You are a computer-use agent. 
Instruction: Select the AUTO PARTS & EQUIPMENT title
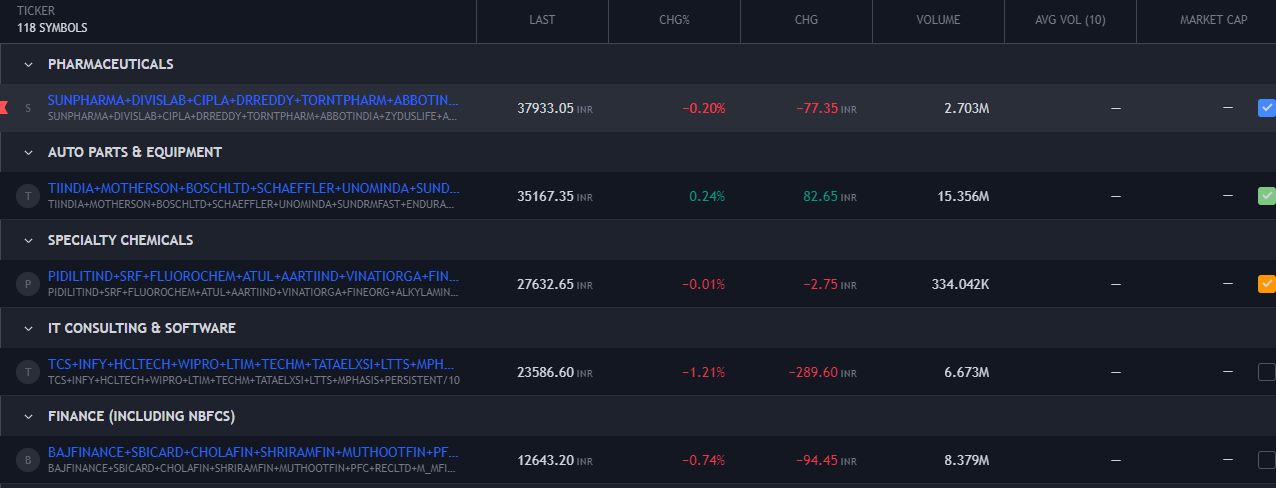(135, 152)
